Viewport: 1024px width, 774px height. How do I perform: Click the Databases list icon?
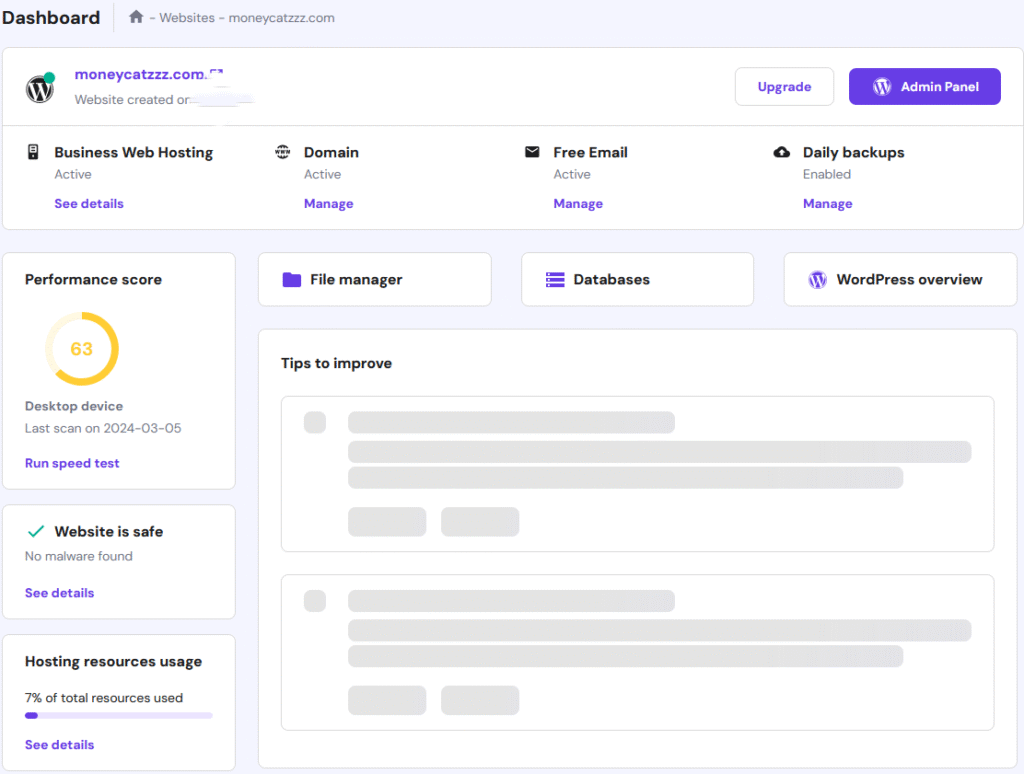(555, 280)
